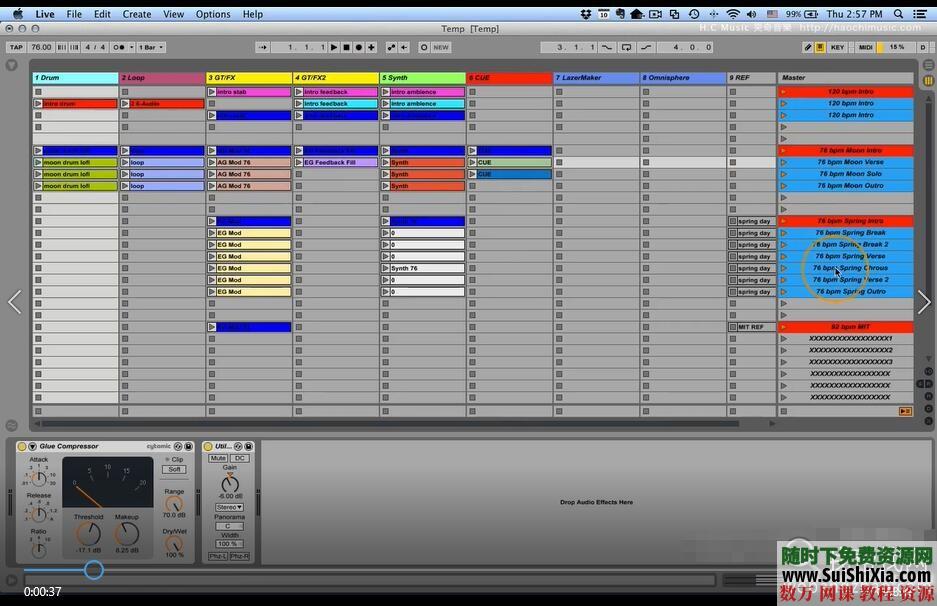
Task: Open the Edit menu
Action: 102,14
